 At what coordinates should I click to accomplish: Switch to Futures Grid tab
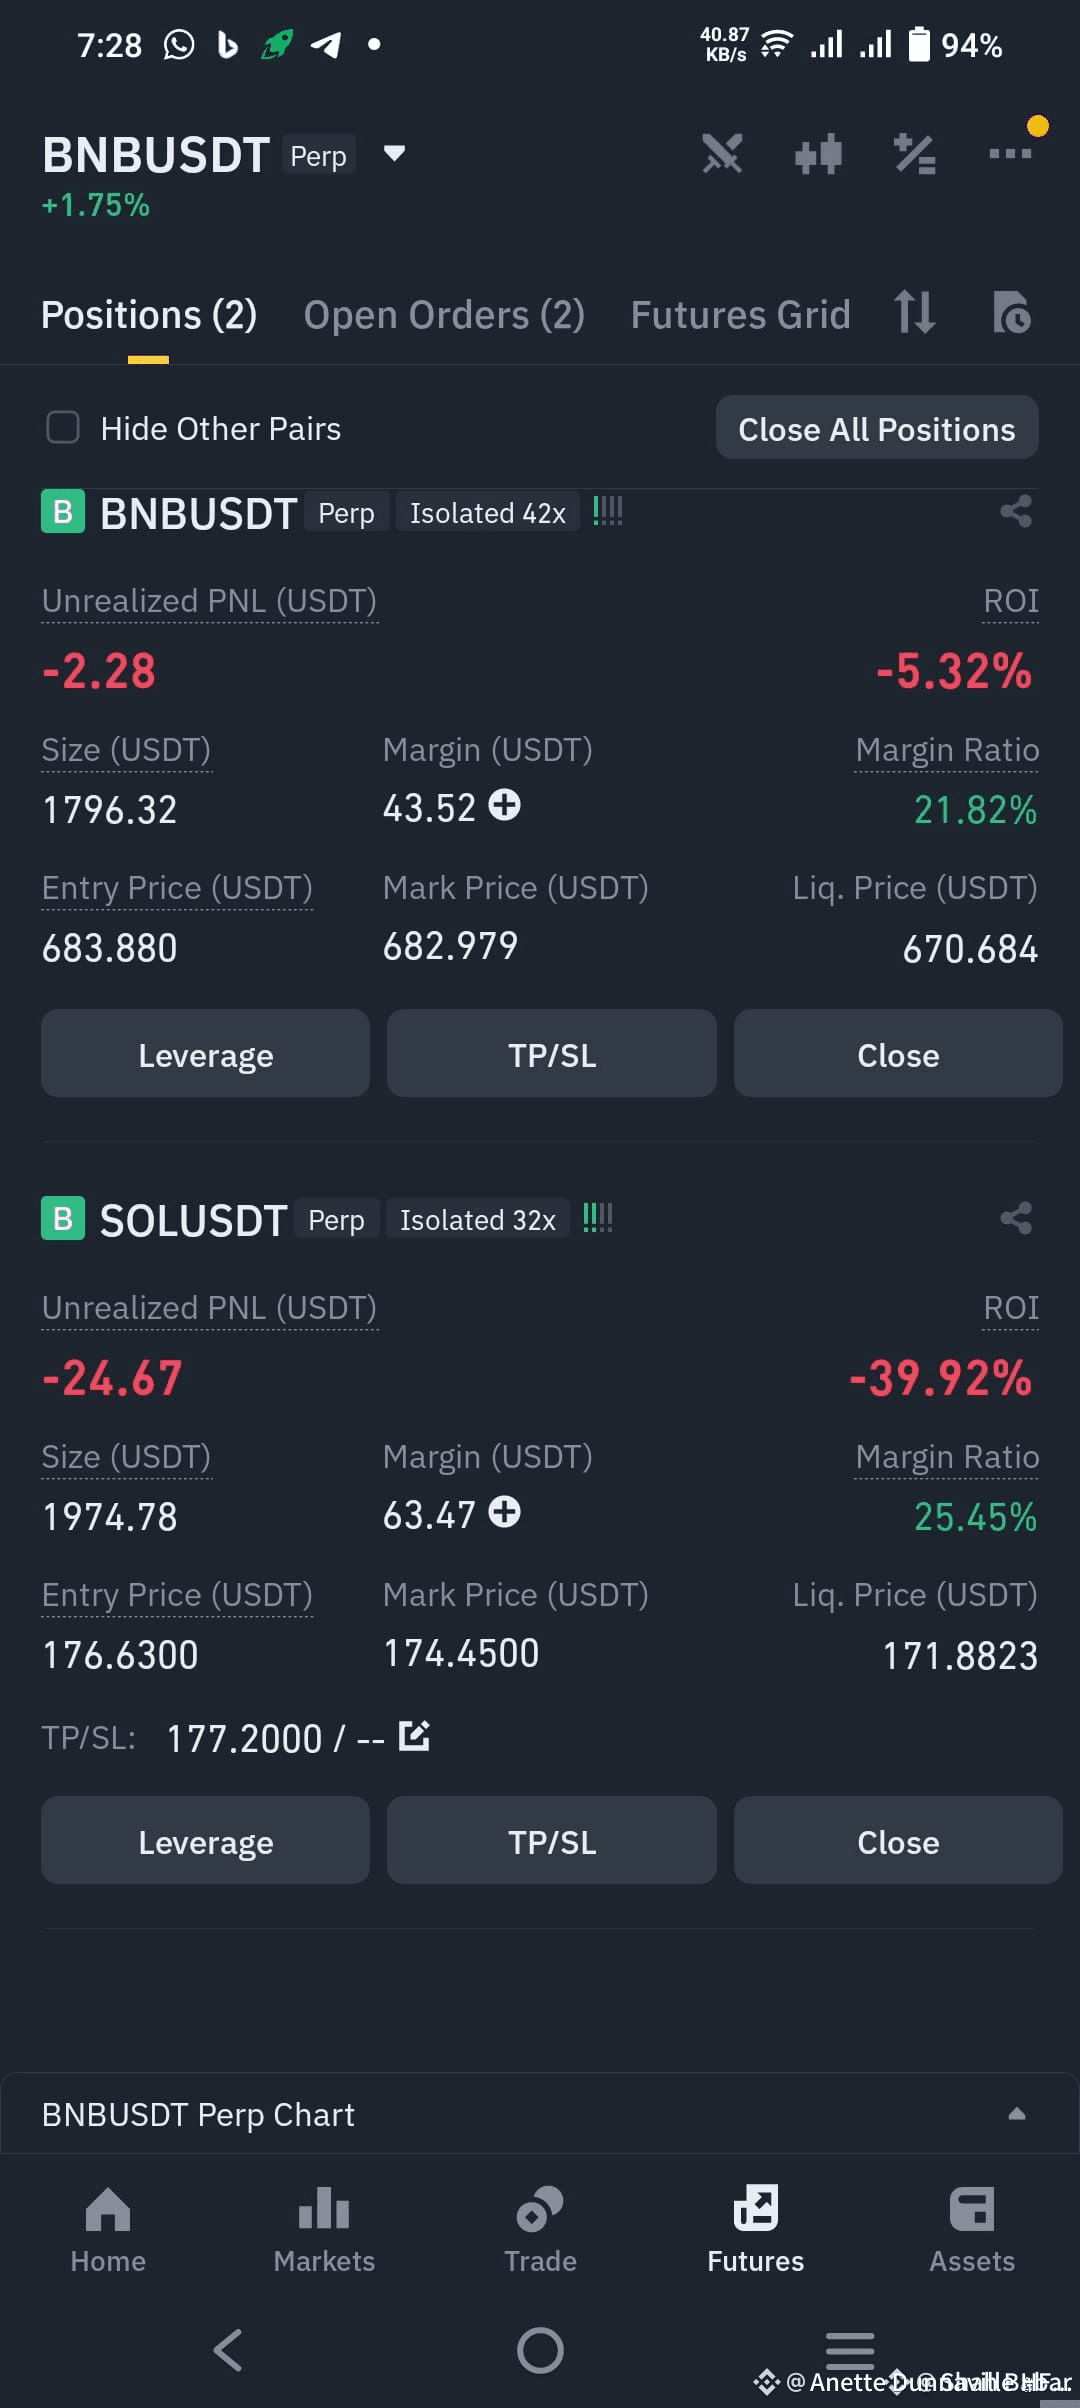740,315
